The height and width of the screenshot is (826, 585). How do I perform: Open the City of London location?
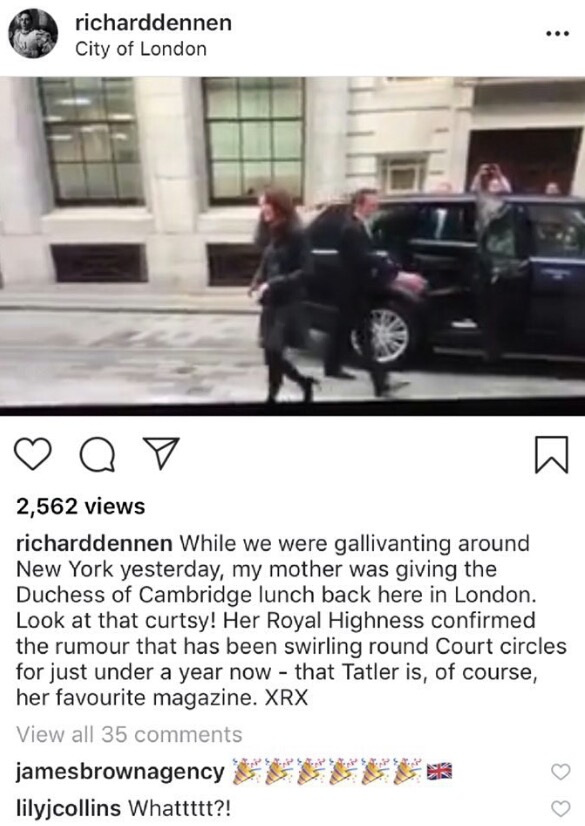(x=141, y=49)
